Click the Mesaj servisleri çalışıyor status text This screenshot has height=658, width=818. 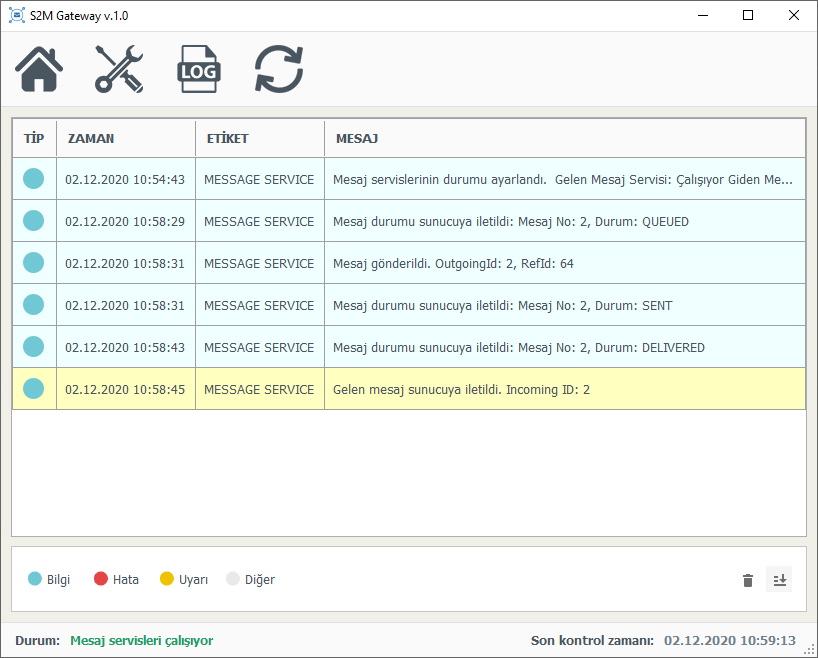[141, 641]
